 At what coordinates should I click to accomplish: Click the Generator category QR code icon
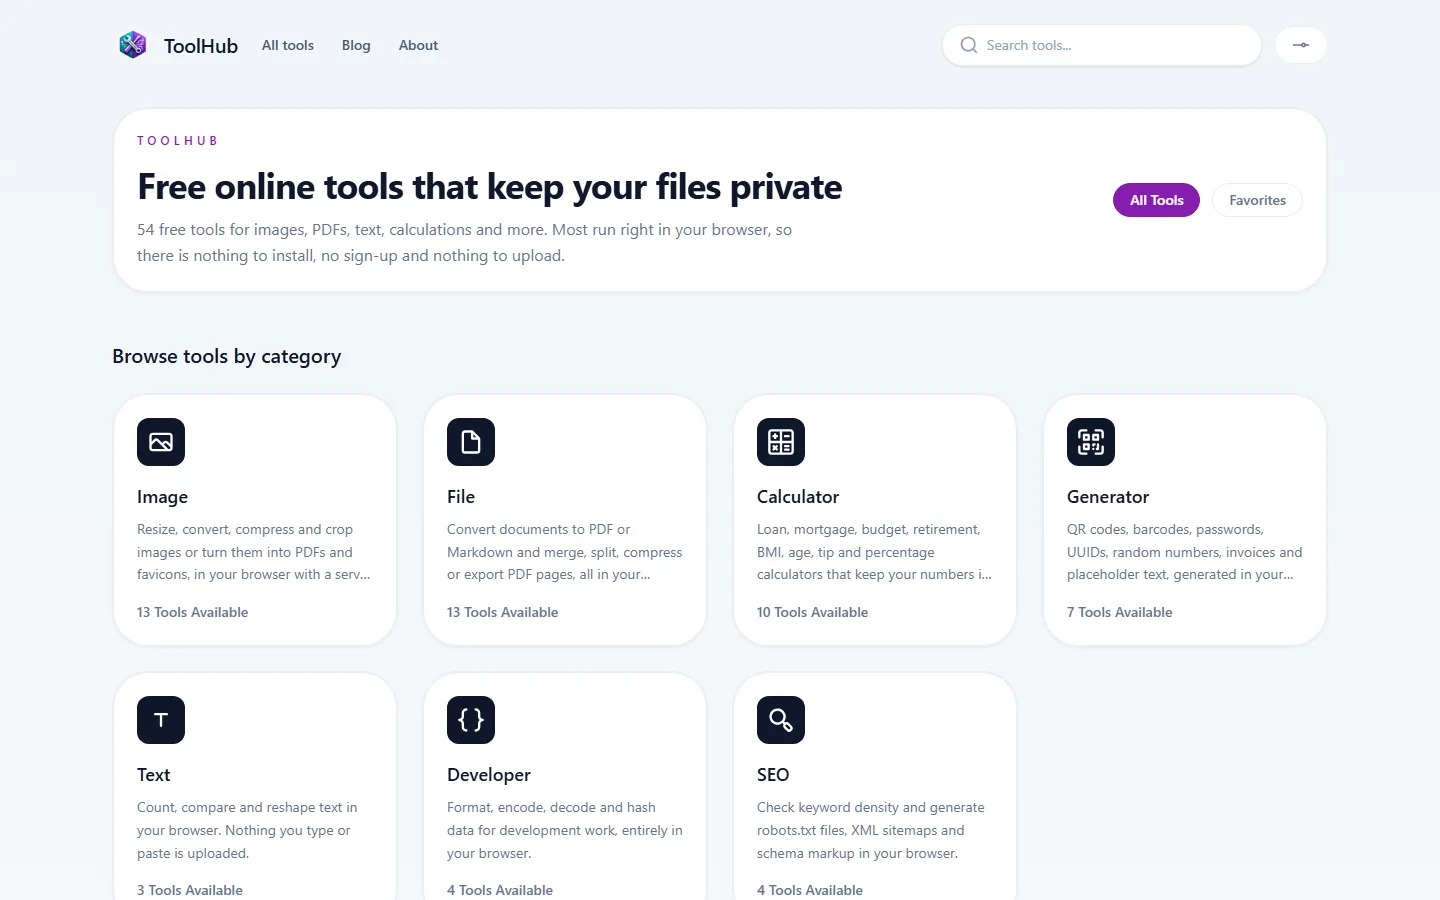pyautogui.click(x=1091, y=442)
